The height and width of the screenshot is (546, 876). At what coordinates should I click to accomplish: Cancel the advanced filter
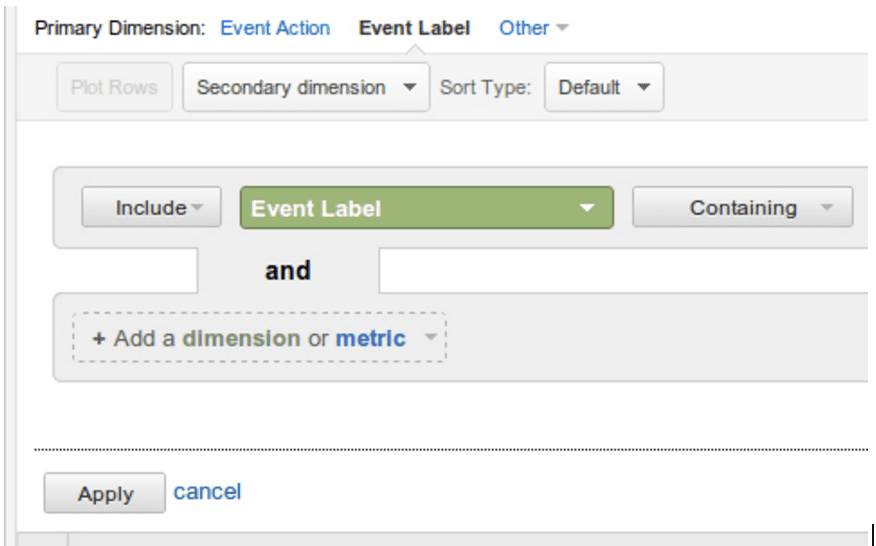[207, 492]
